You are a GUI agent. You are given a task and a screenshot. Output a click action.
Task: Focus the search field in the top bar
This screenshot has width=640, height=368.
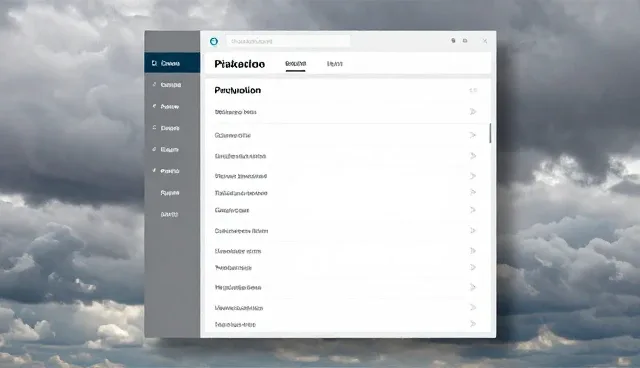tap(288, 41)
